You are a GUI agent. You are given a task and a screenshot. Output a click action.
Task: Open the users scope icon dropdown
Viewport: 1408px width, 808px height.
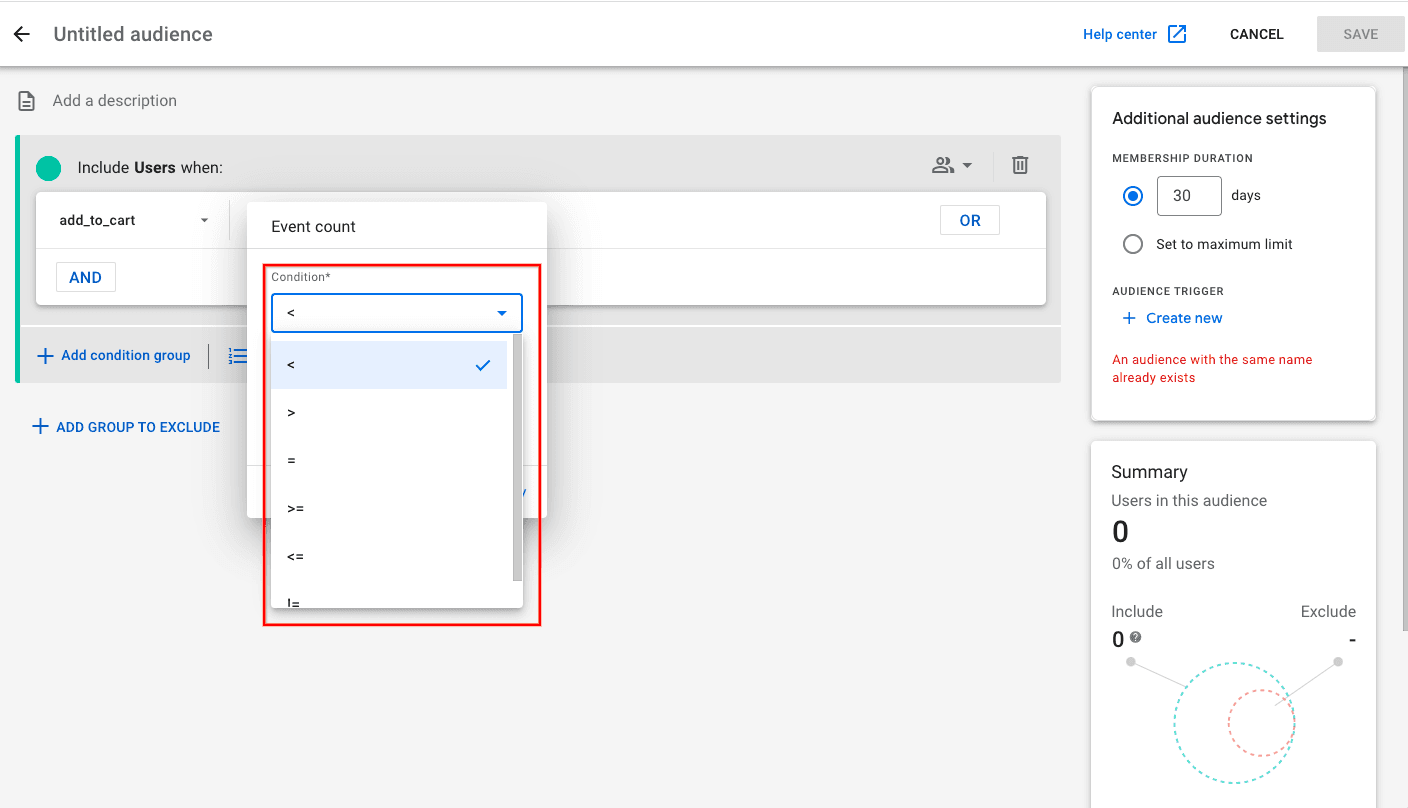952,165
